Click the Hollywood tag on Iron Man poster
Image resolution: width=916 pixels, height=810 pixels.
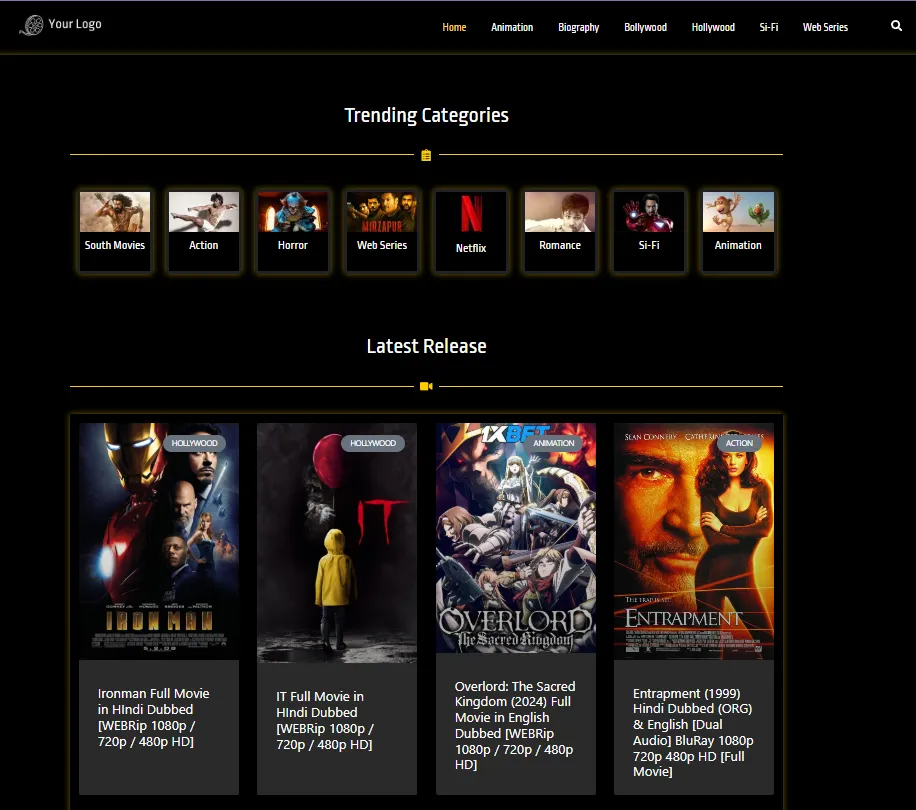195,443
